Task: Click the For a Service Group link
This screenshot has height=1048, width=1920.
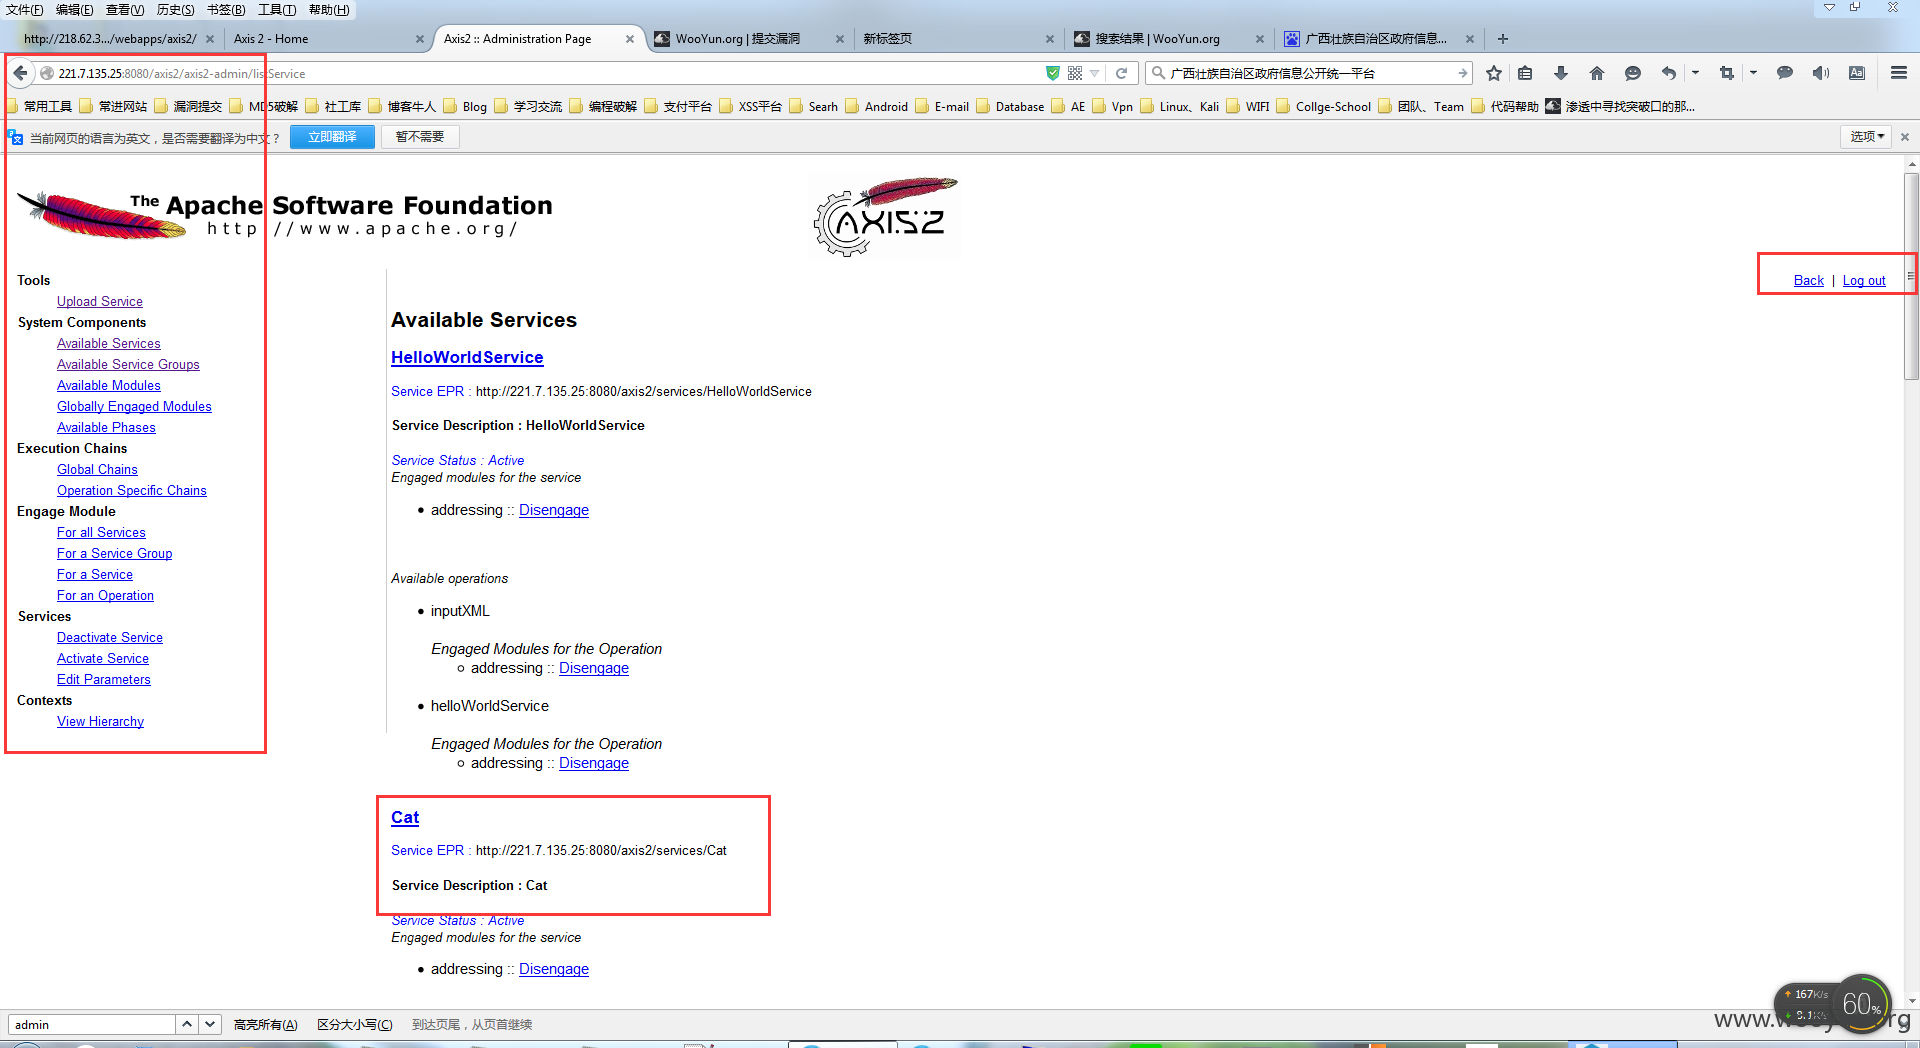Action: (114, 553)
